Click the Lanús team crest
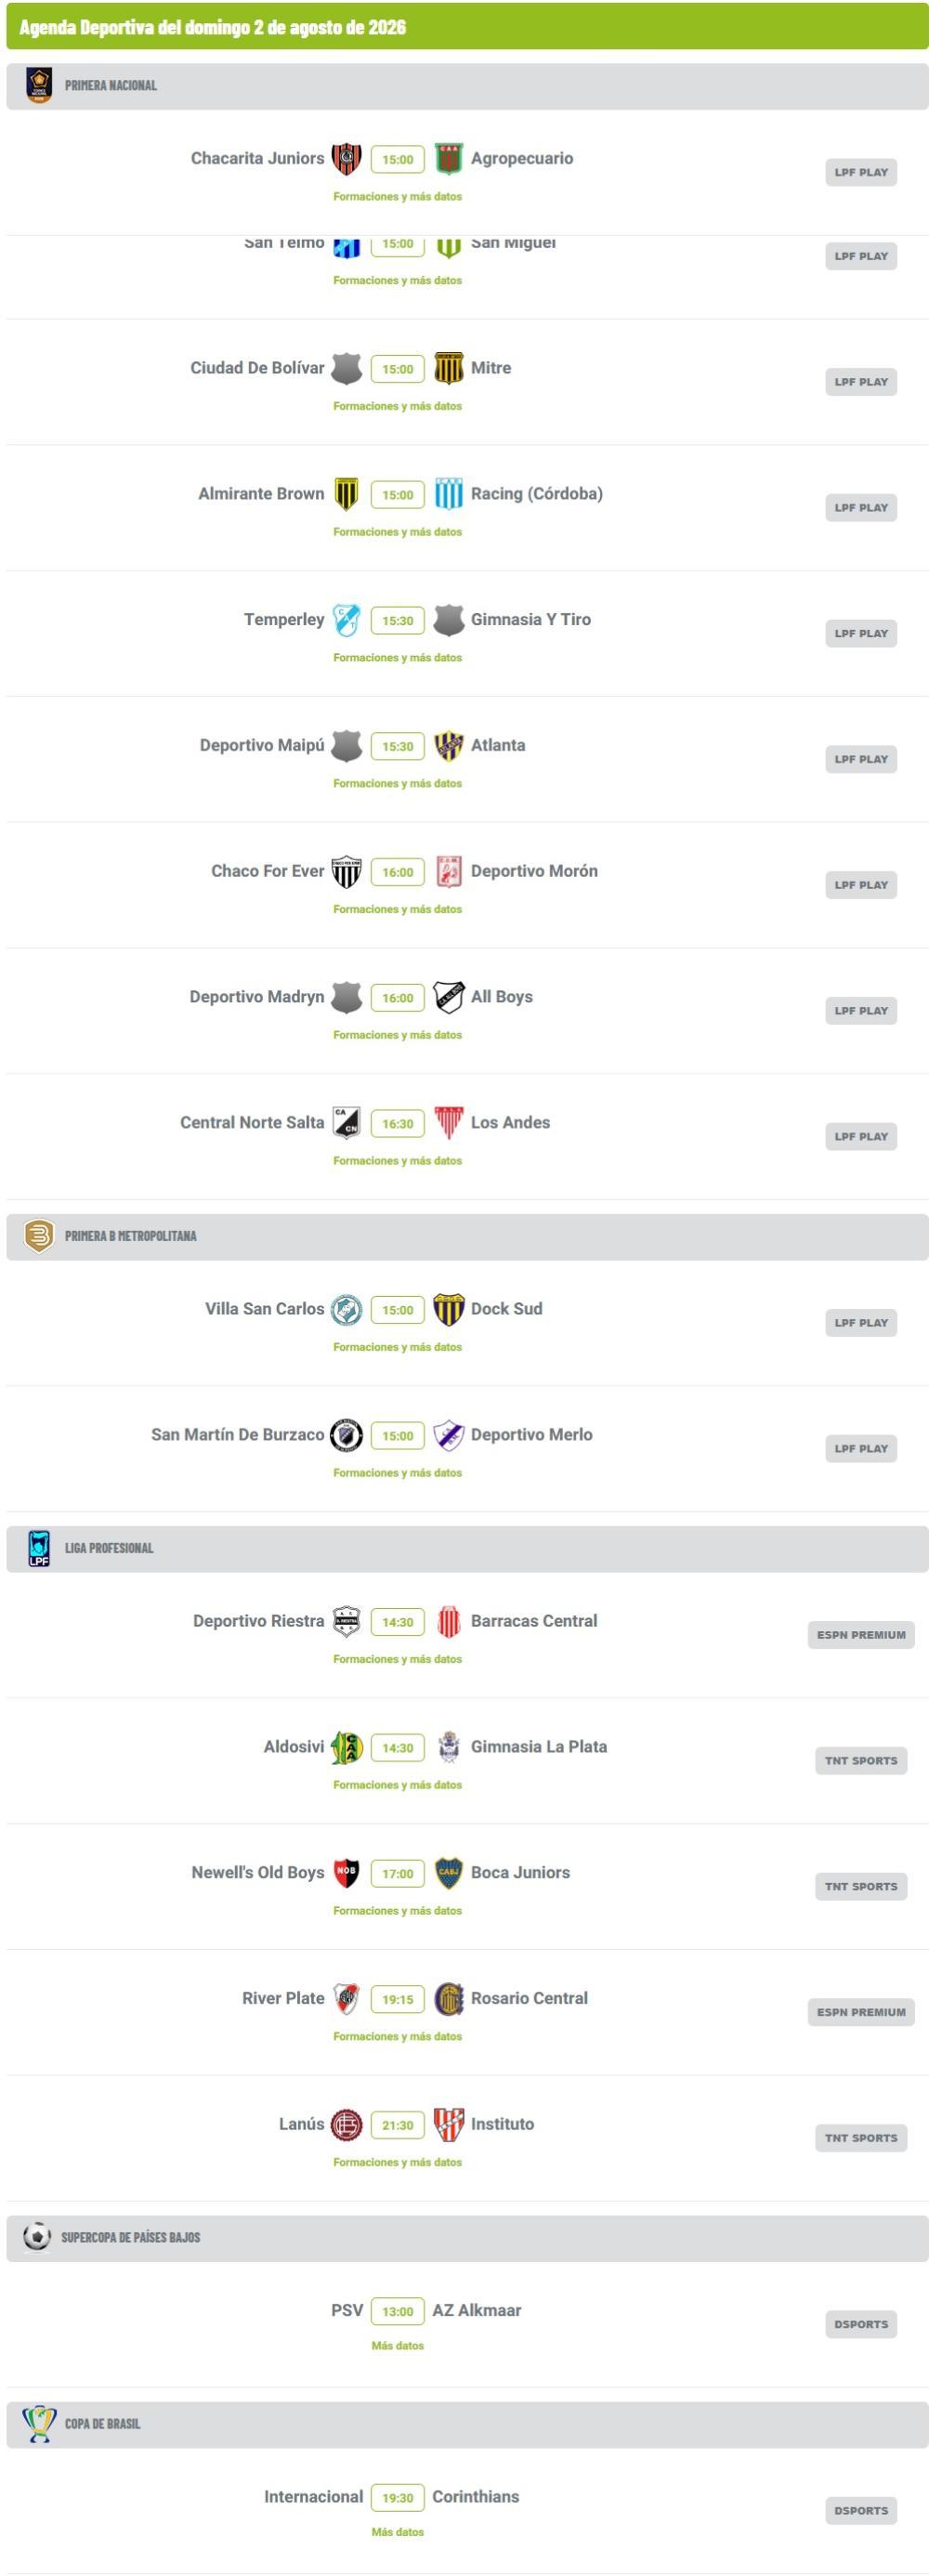The image size is (929, 2576). coord(346,2125)
